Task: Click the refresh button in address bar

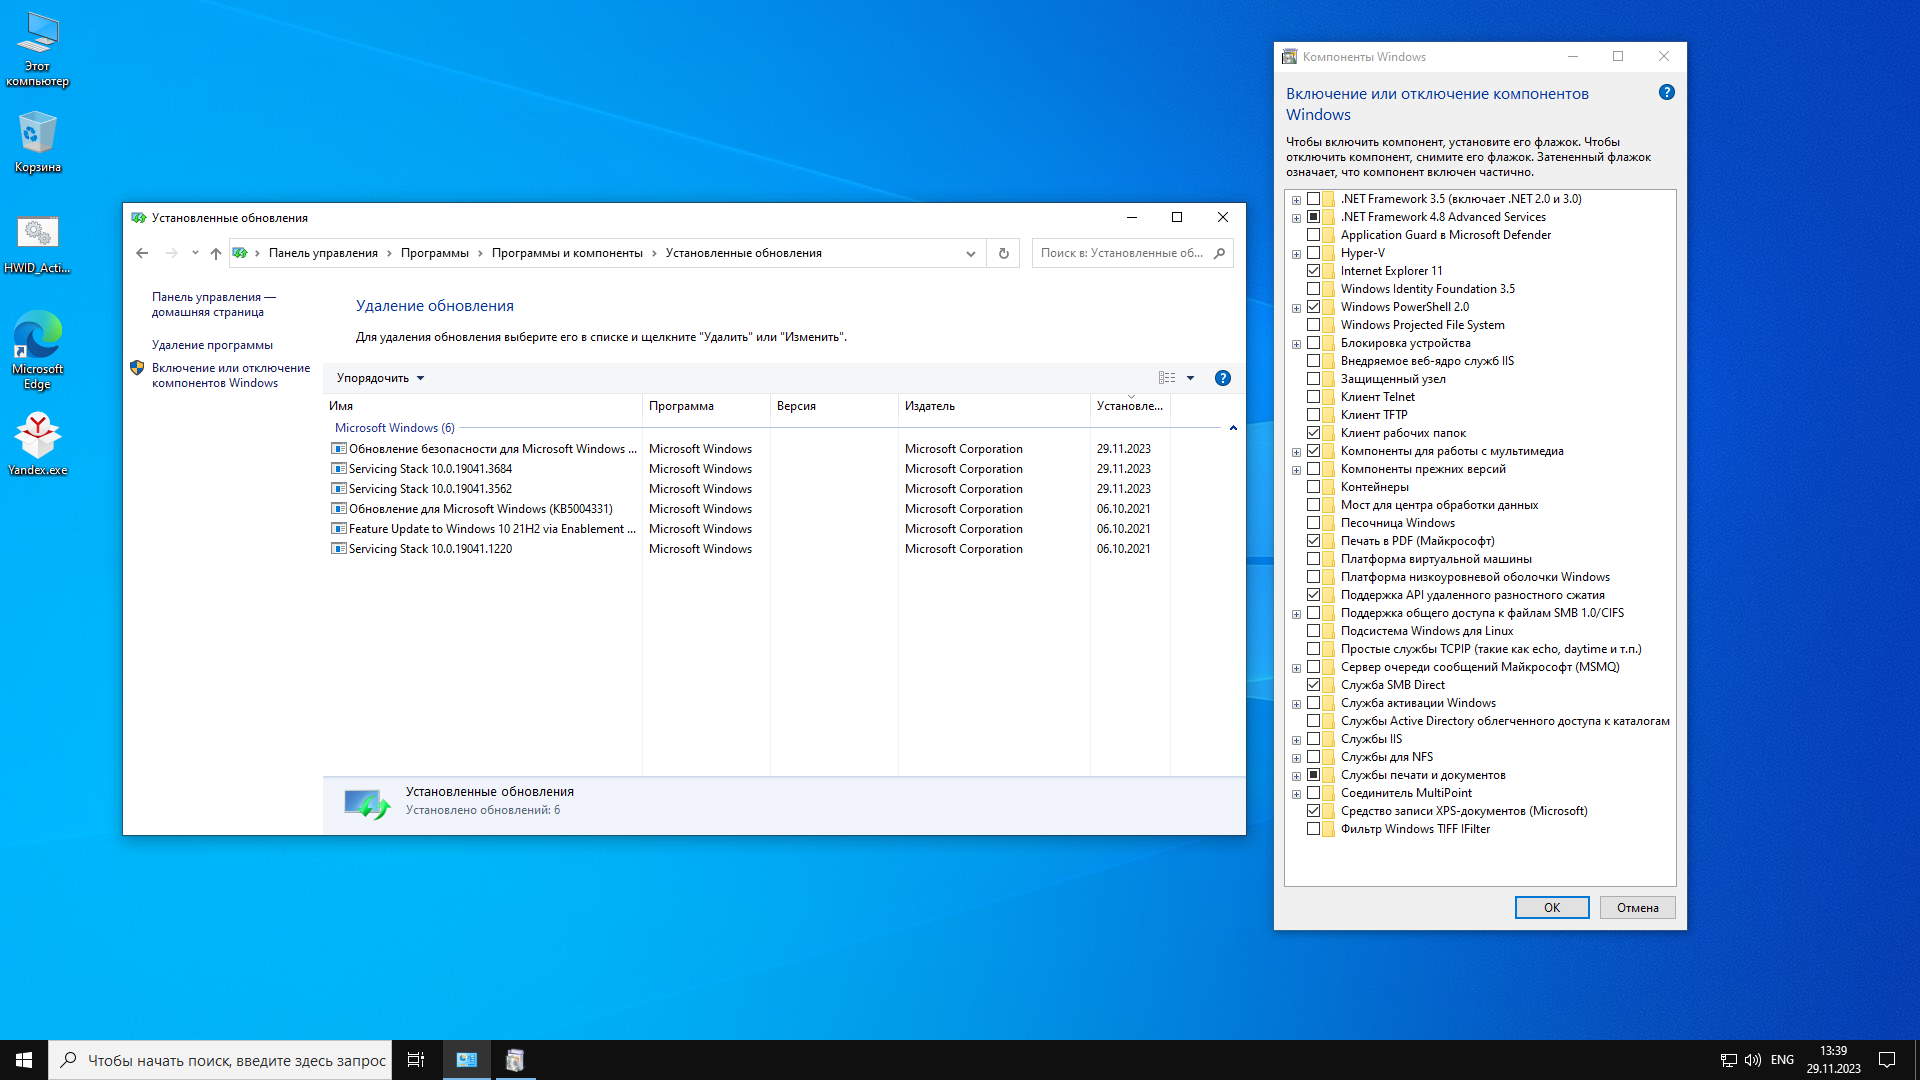Action: click(x=1003, y=253)
